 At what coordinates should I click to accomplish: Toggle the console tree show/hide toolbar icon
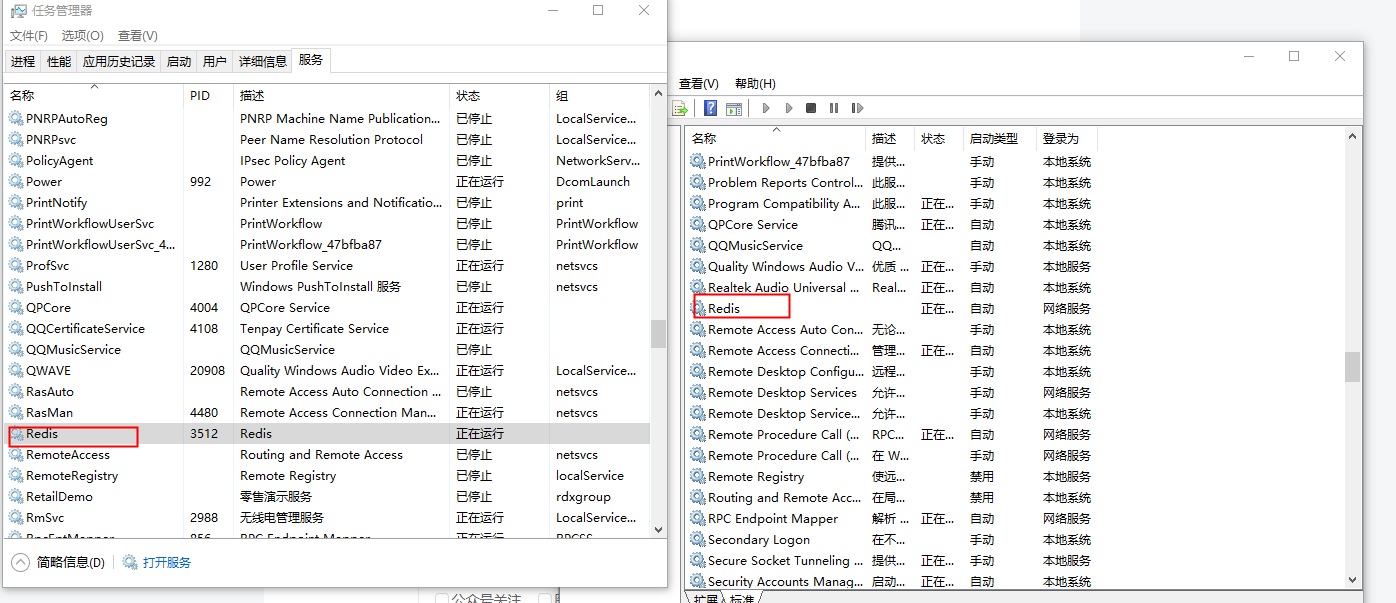[x=733, y=108]
